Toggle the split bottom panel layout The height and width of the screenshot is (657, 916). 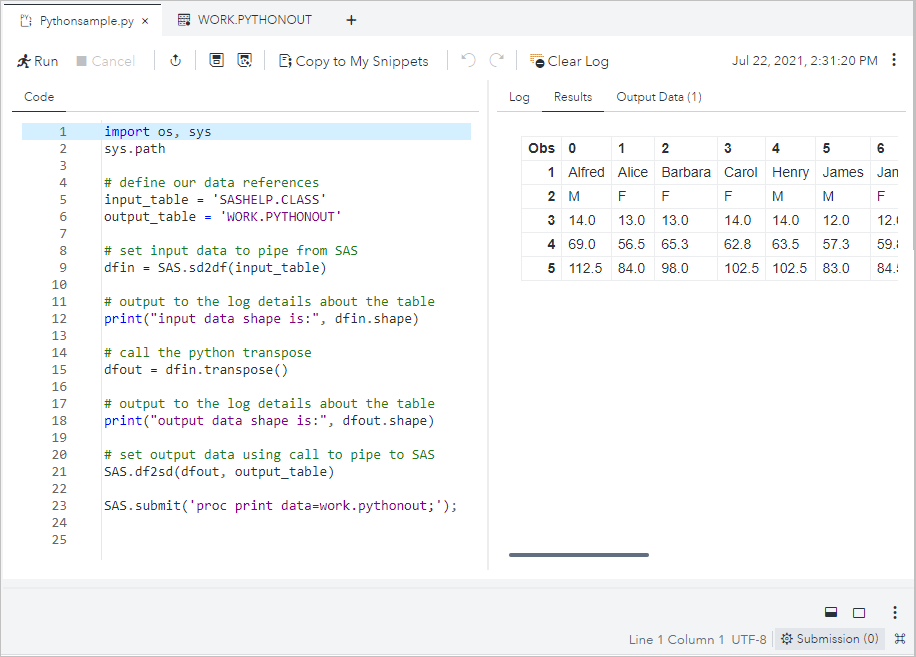point(830,612)
